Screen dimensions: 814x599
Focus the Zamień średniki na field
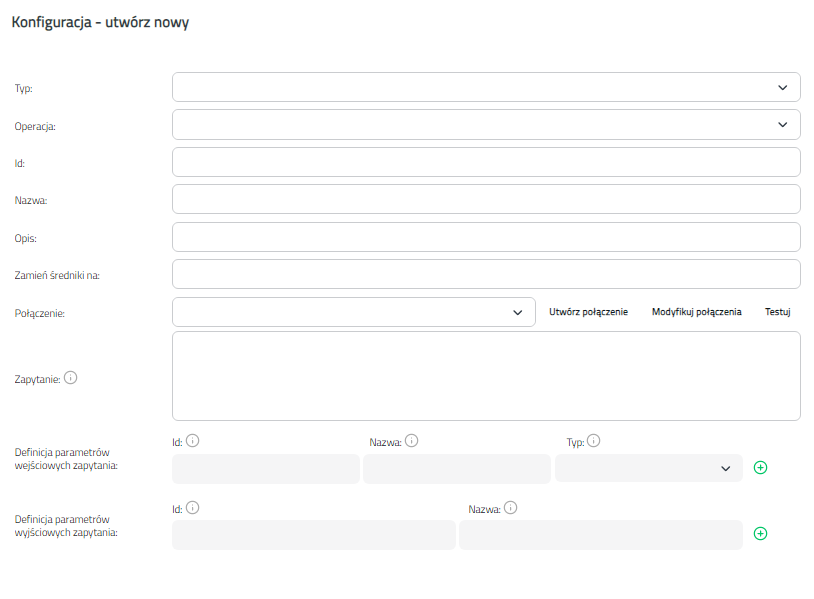486,274
